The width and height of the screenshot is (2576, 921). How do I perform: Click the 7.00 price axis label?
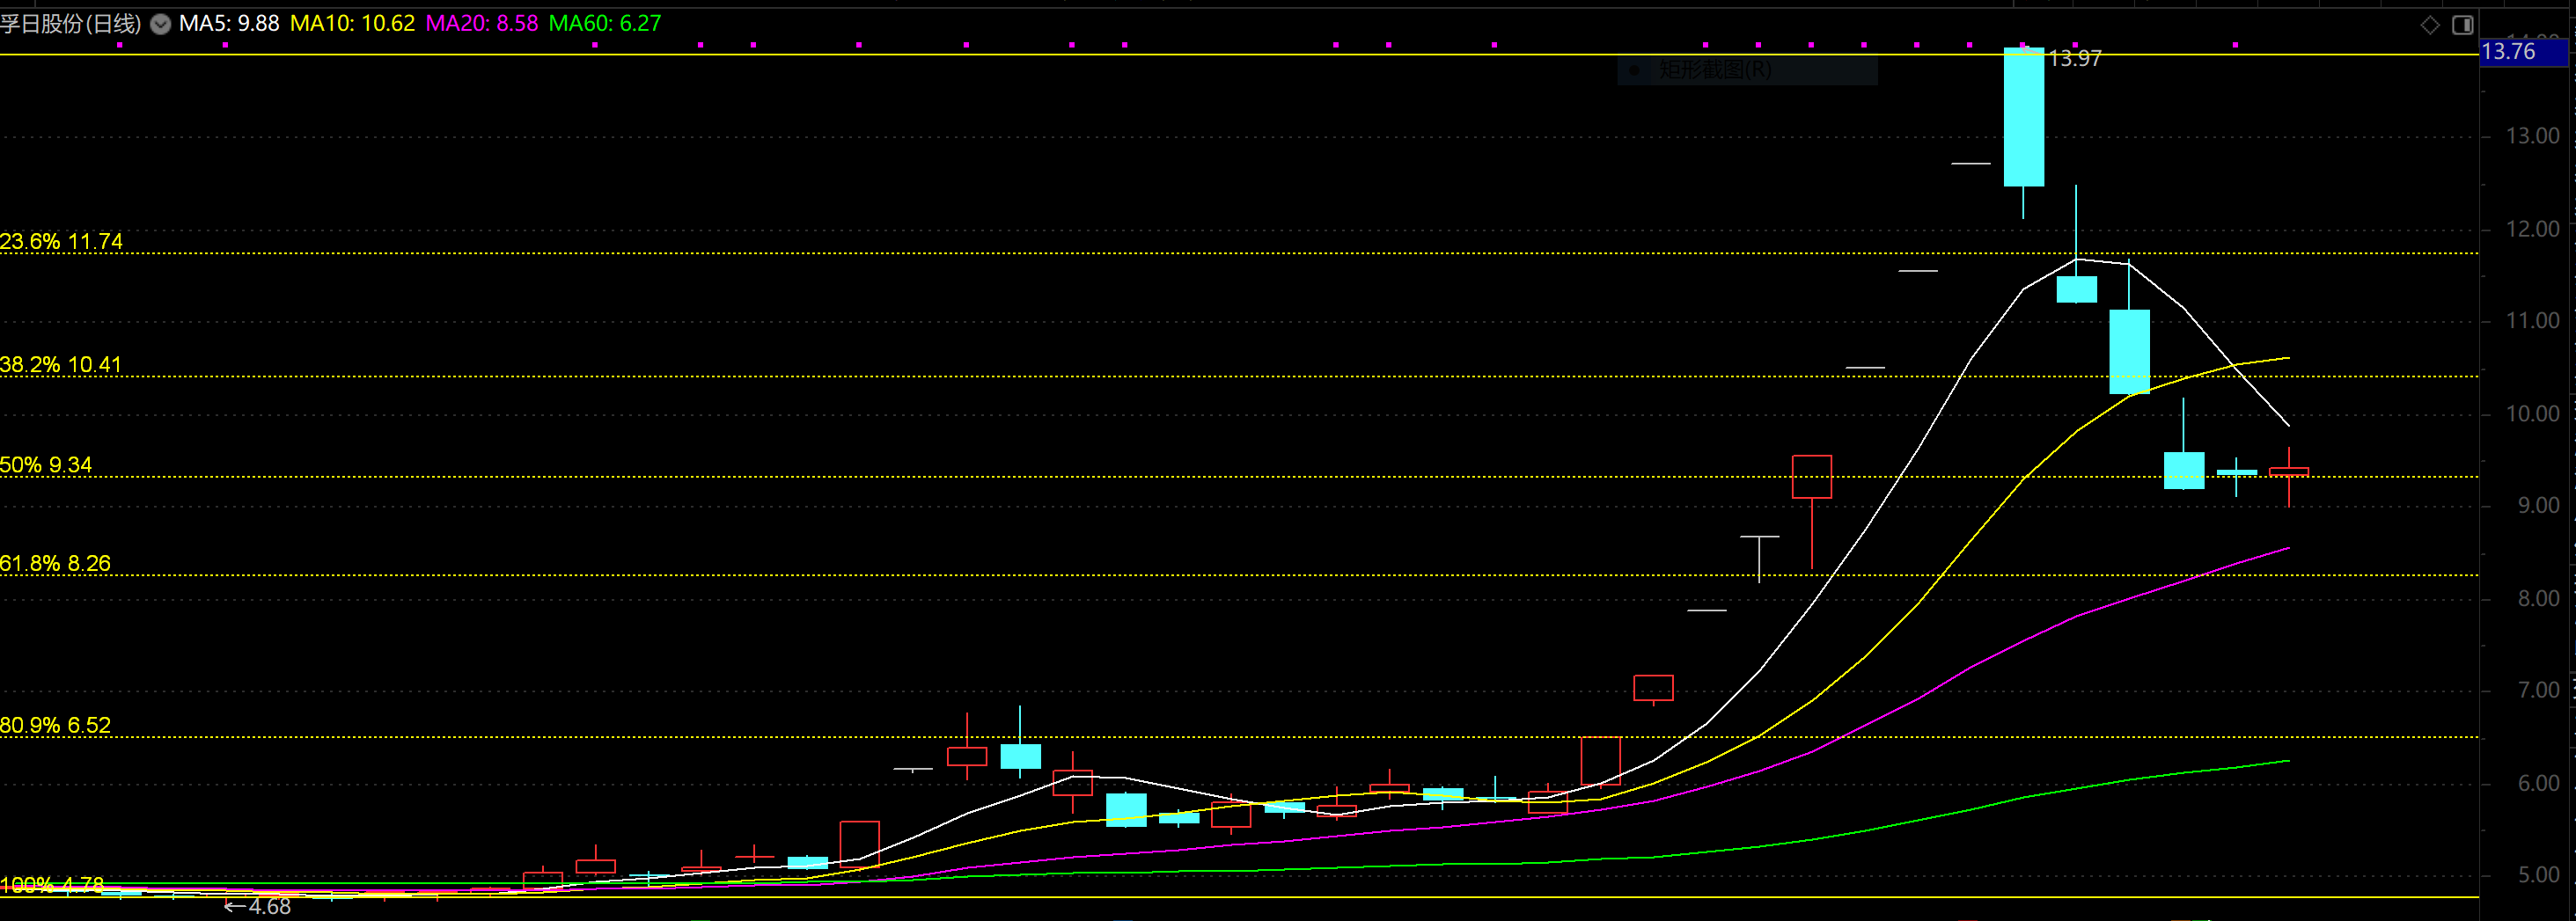click(x=2539, y=691)
